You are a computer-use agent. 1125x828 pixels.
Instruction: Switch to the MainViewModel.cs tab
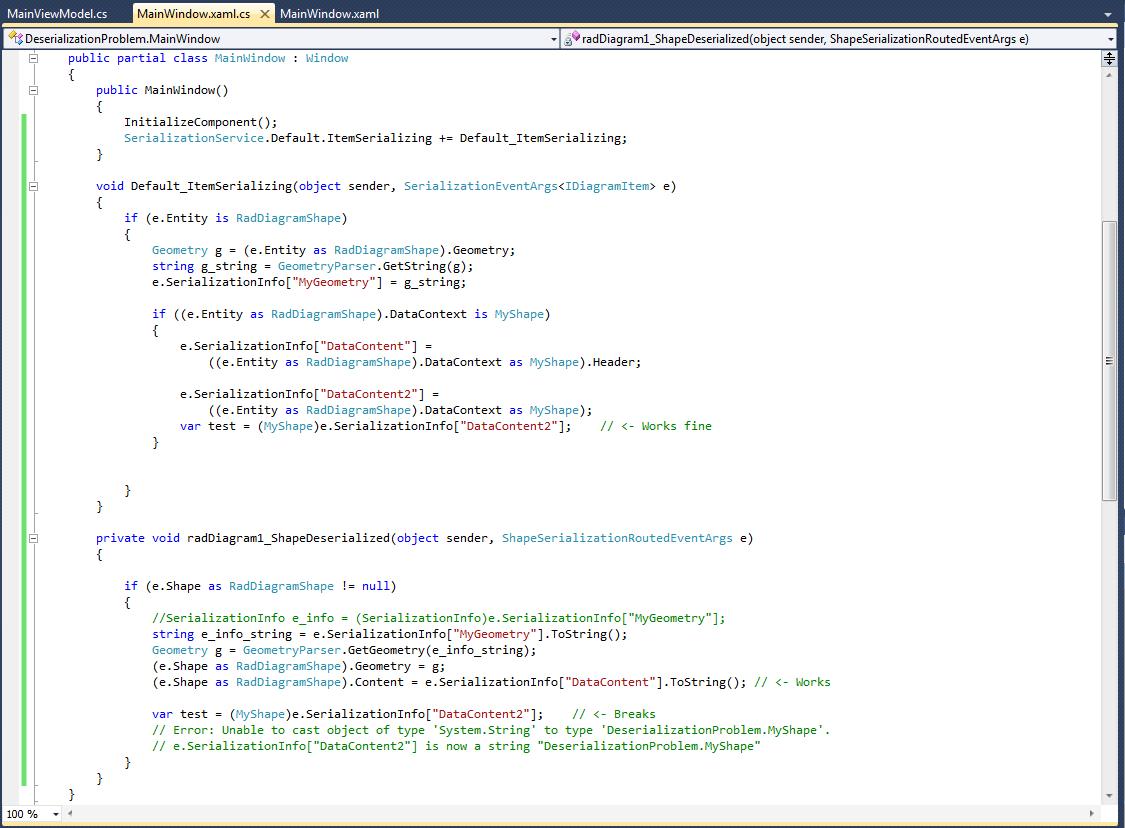57,14
